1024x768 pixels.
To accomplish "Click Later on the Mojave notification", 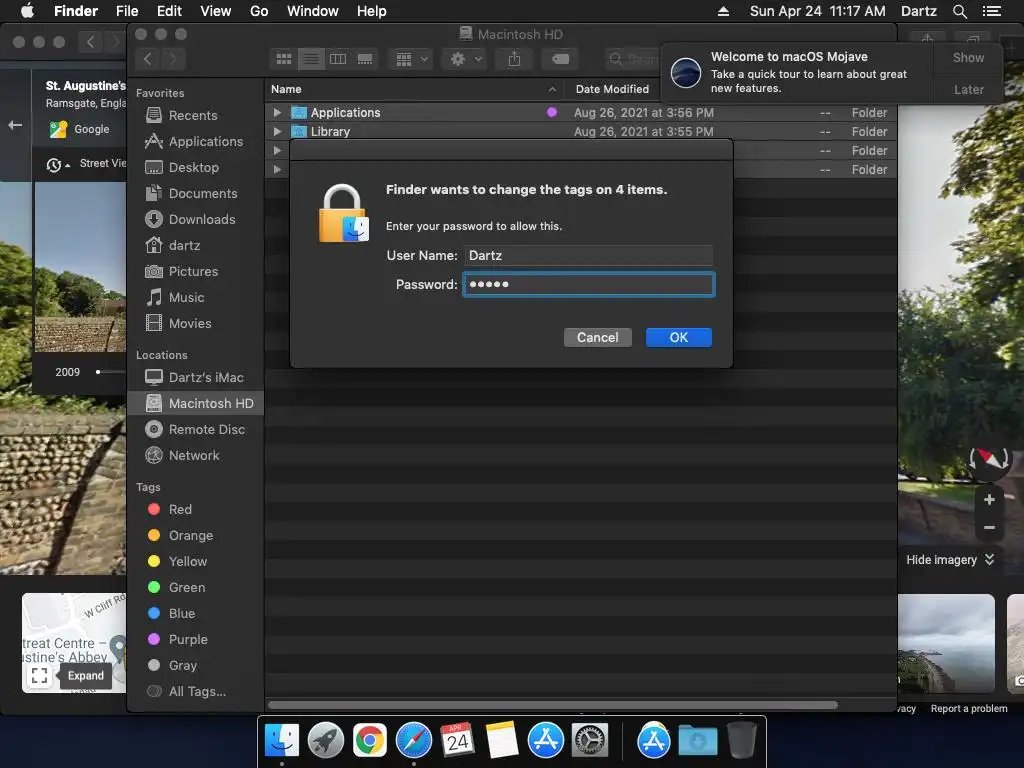I will (968, 89).
